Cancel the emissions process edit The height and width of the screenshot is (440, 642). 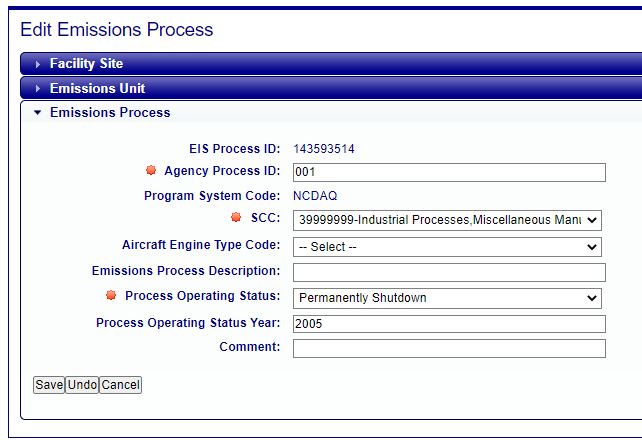pyautogui.click(x=121, y=385)
